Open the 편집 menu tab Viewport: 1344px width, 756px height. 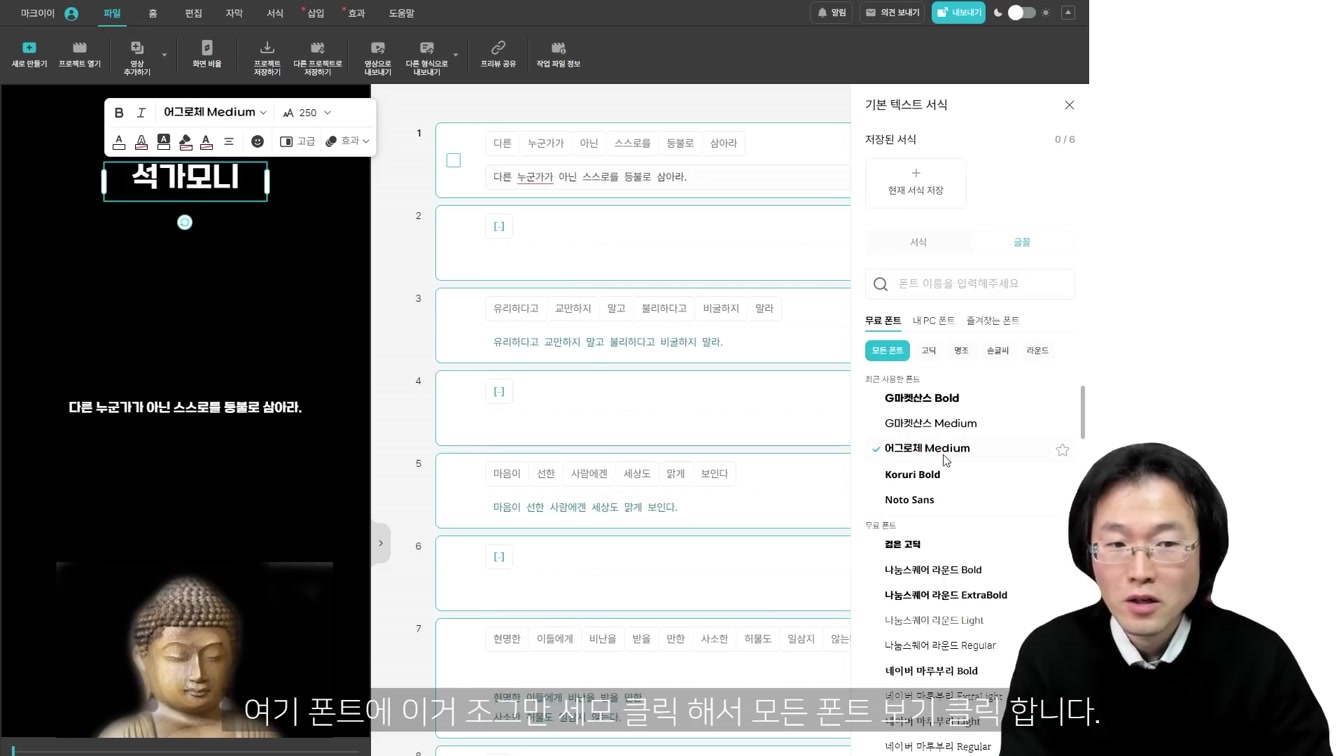point(193,13)
